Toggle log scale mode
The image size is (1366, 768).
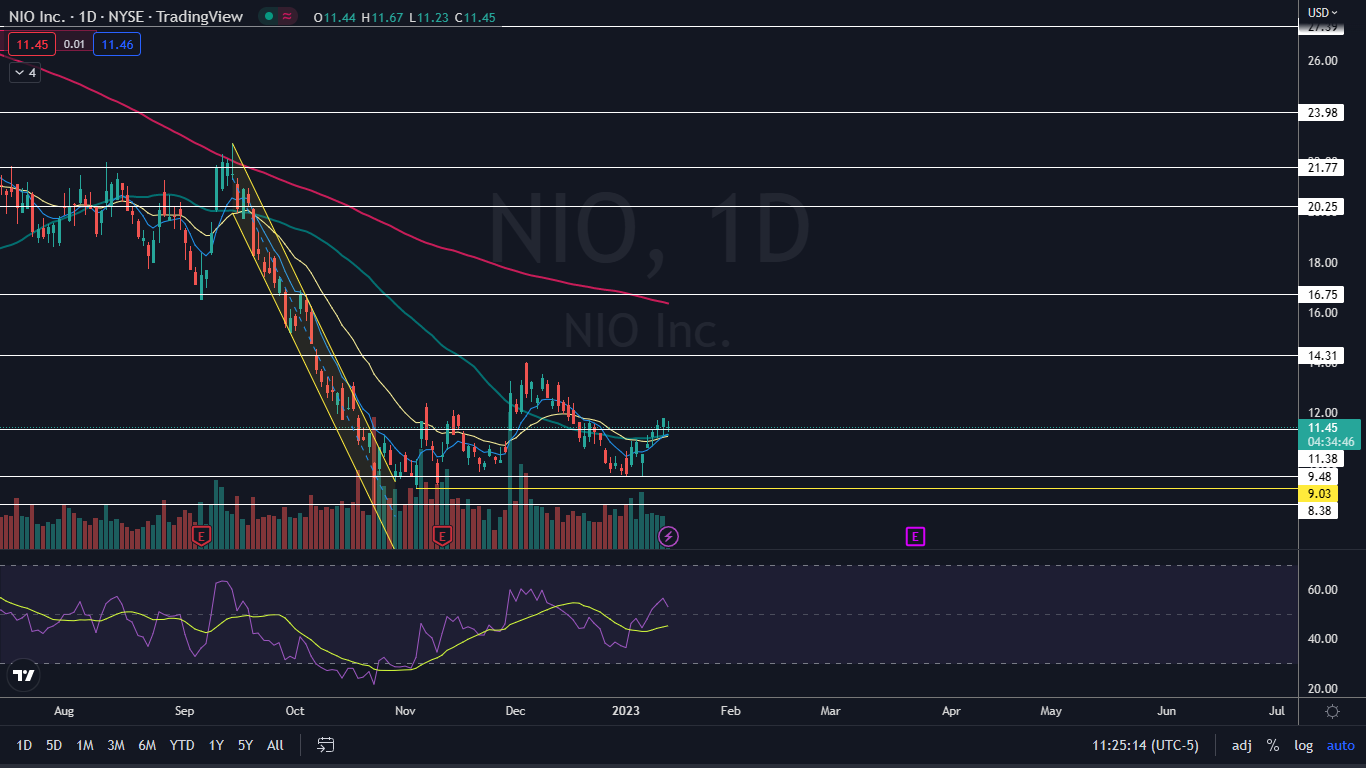pos(1304,745)
